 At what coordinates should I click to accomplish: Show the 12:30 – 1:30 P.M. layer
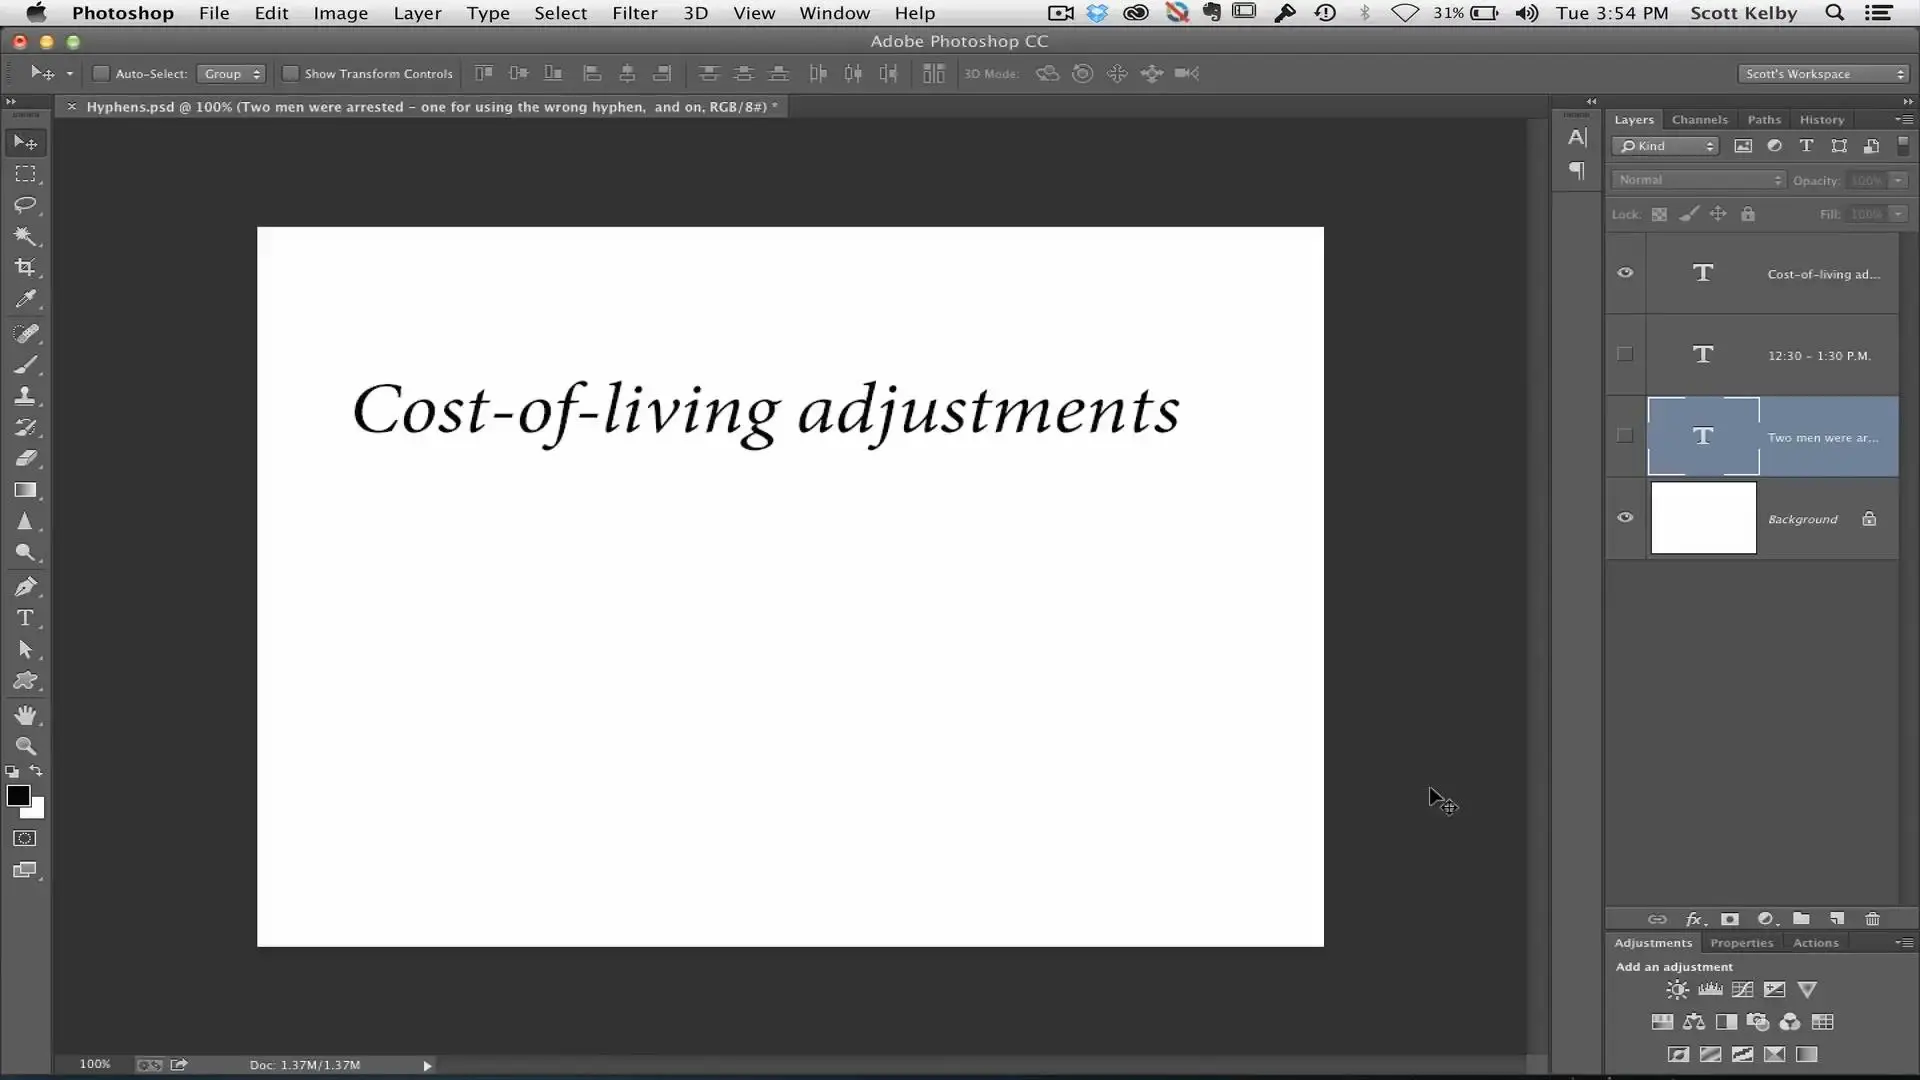click(1625, 354)
